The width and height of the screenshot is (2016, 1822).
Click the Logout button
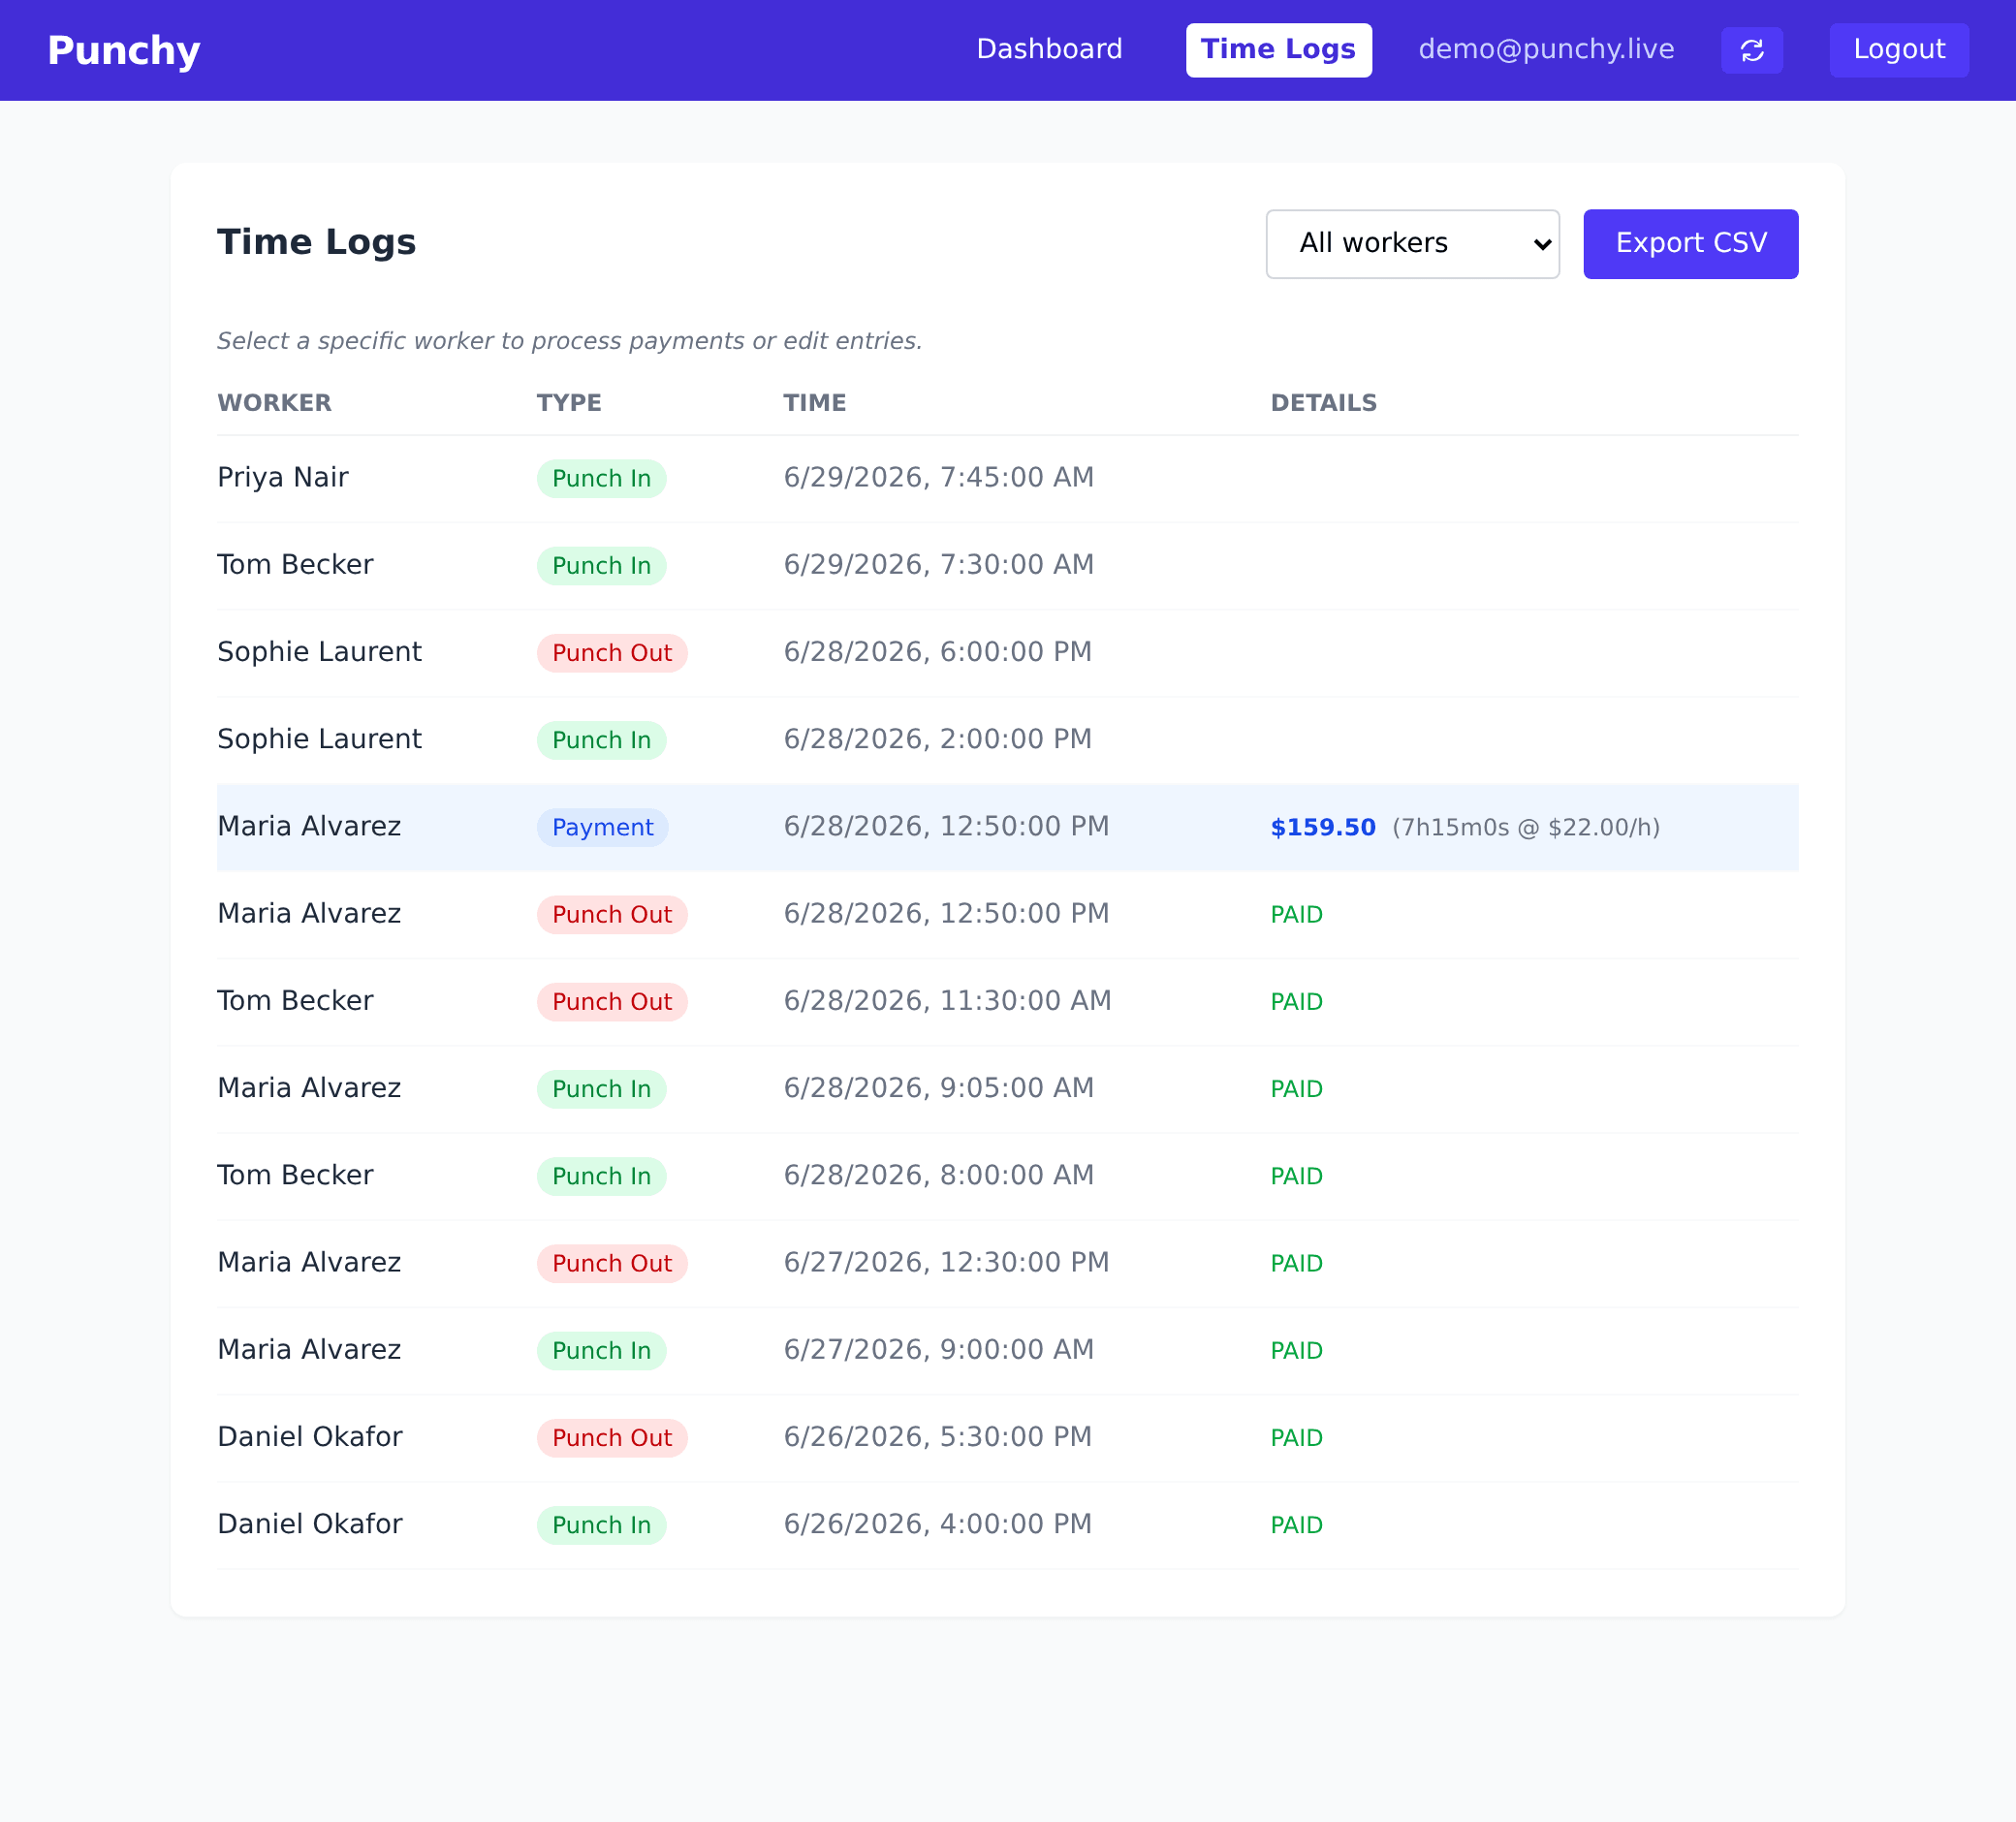coord(1899,49)
